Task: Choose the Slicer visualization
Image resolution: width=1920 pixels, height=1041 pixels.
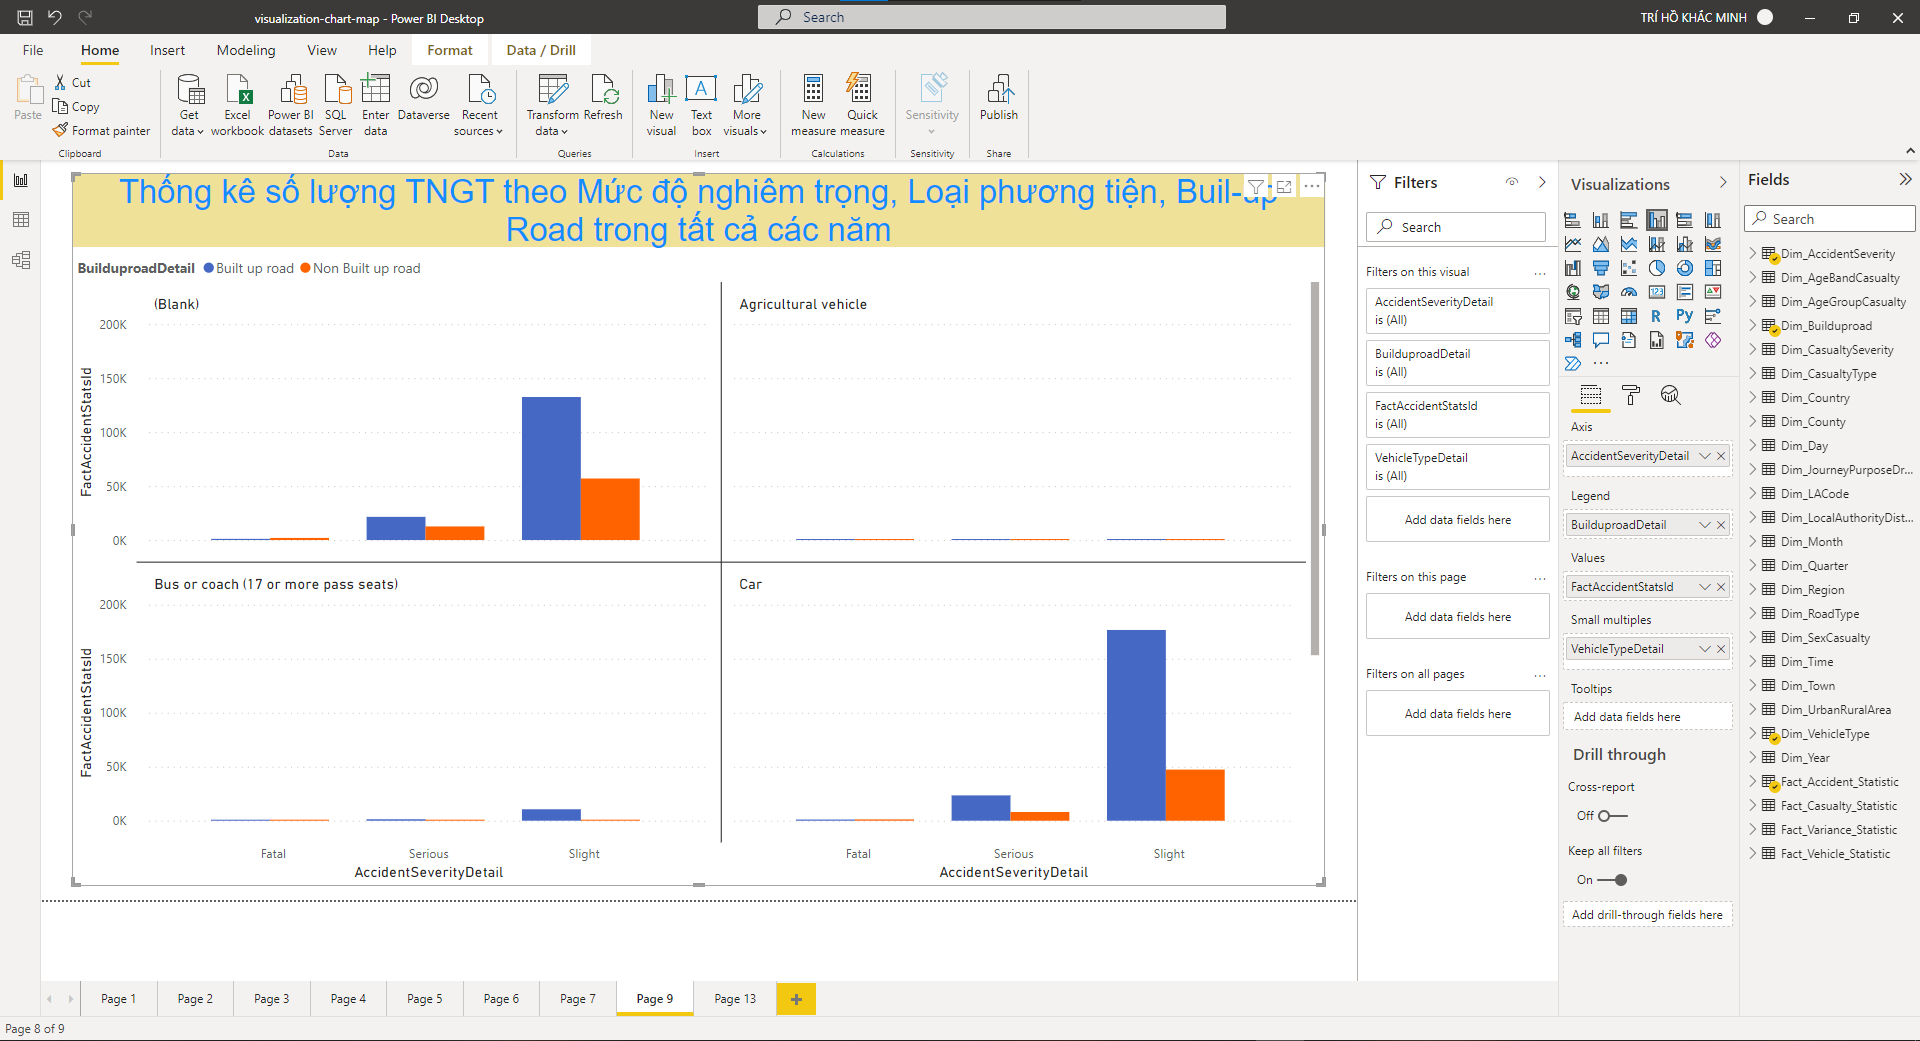Action: 1573,316
